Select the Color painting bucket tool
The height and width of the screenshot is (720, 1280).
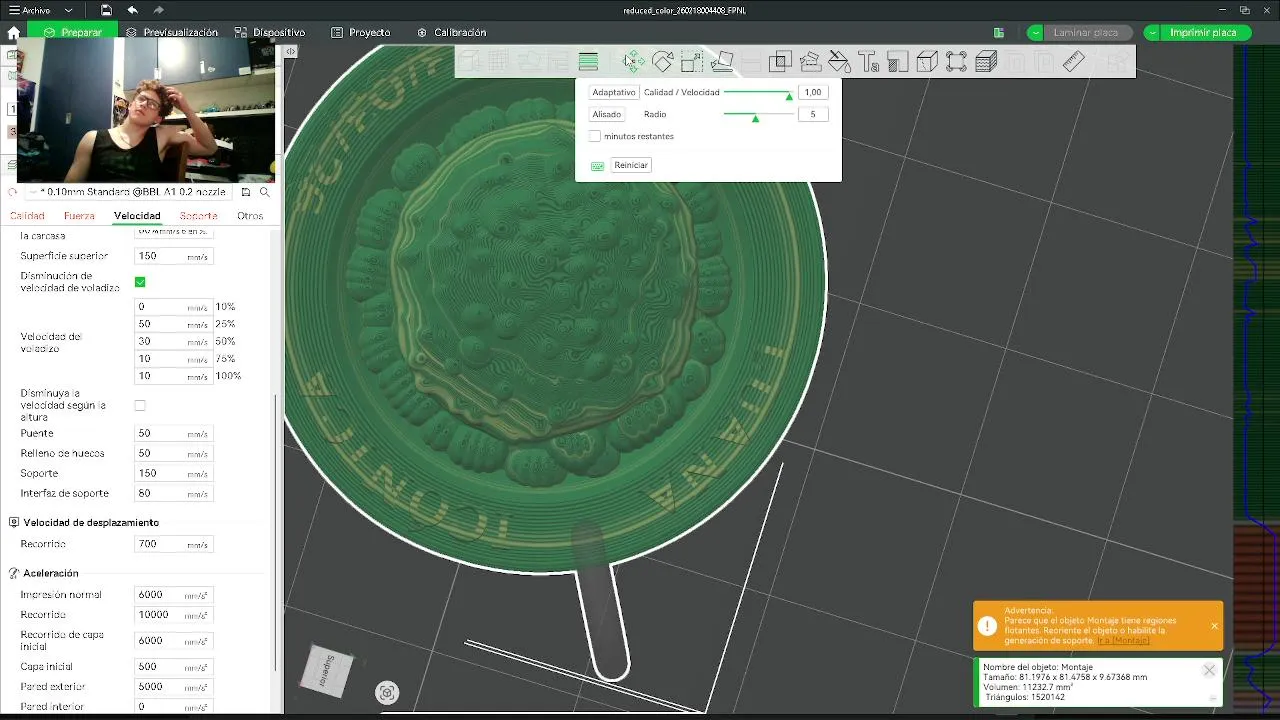pos(839,62)
